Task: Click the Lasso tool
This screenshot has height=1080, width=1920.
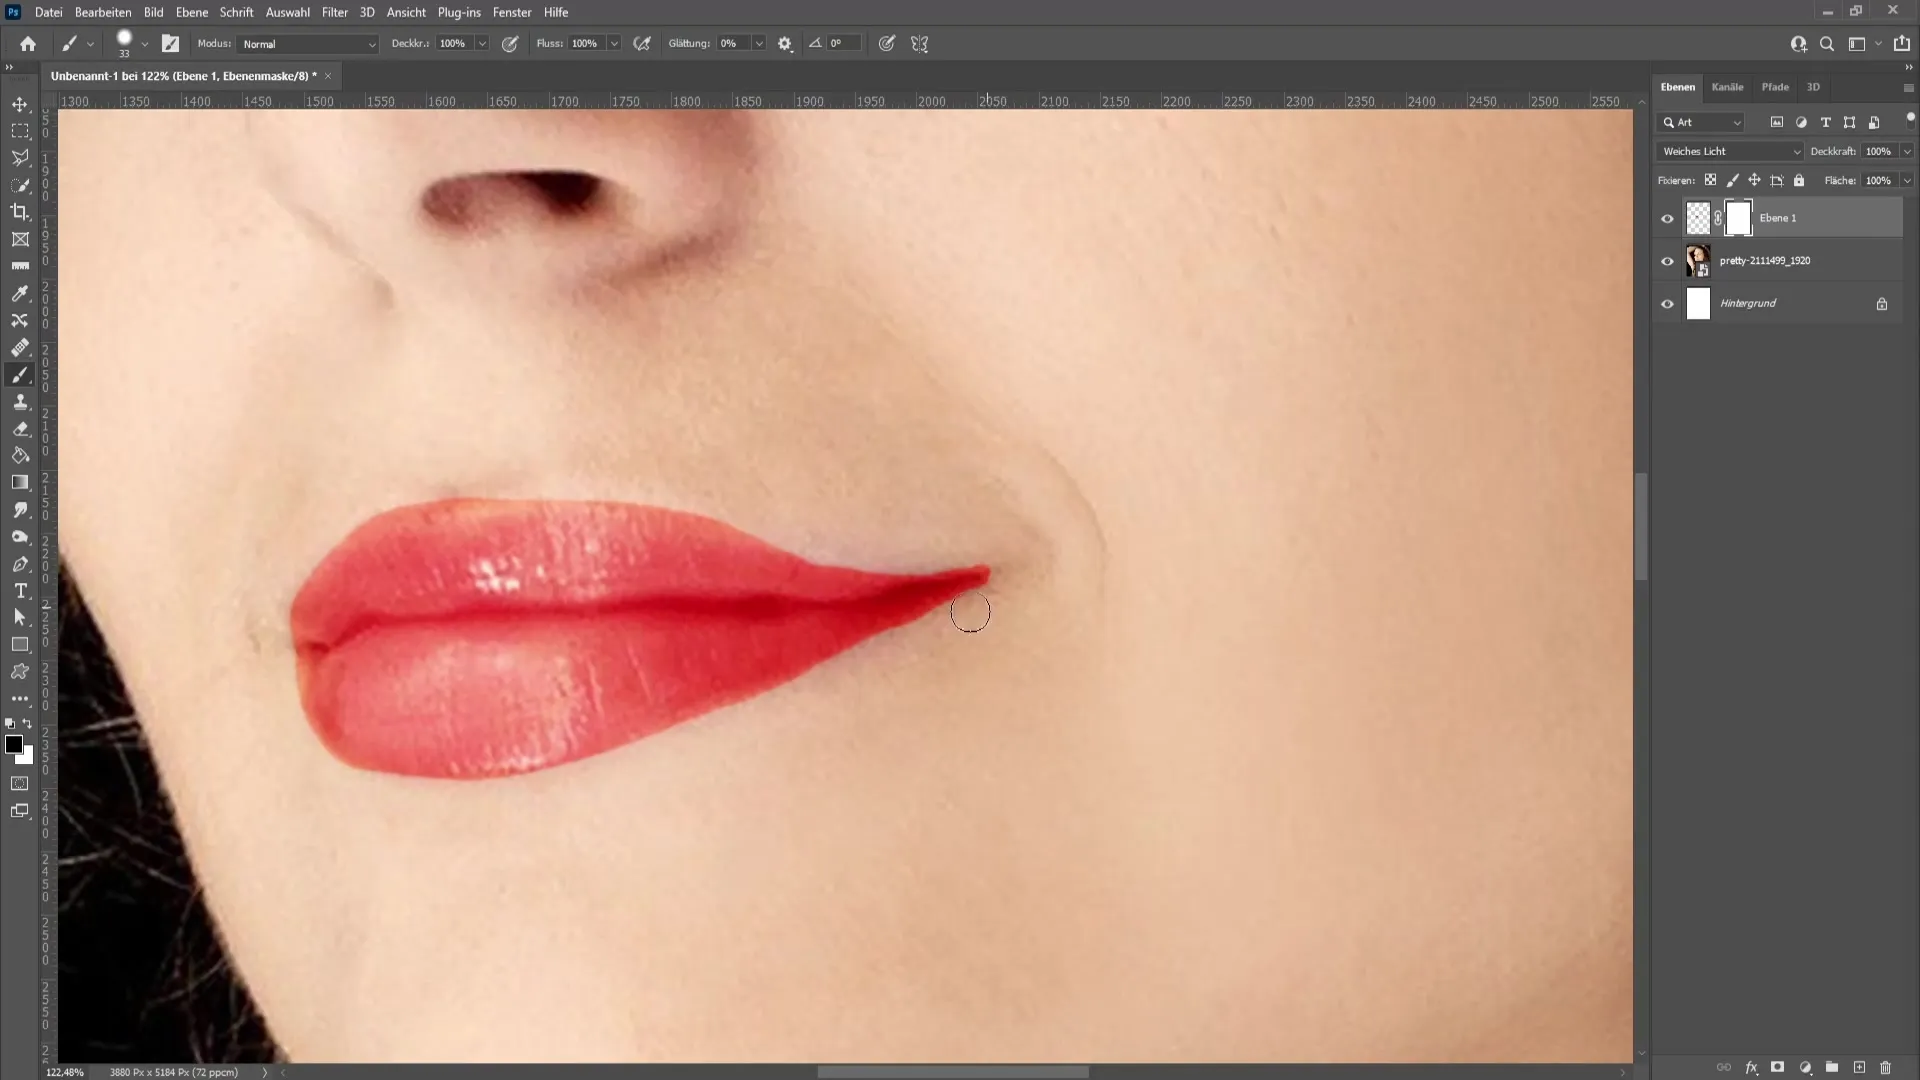Action: (x=20, y=157)
